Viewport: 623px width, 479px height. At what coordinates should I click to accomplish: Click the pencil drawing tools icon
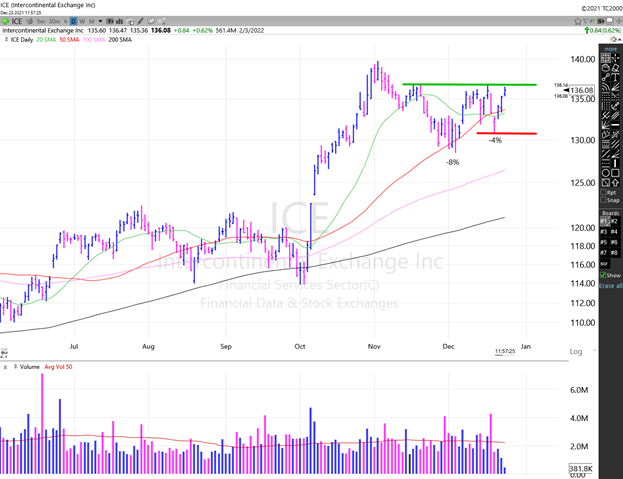tap(140, 21)
